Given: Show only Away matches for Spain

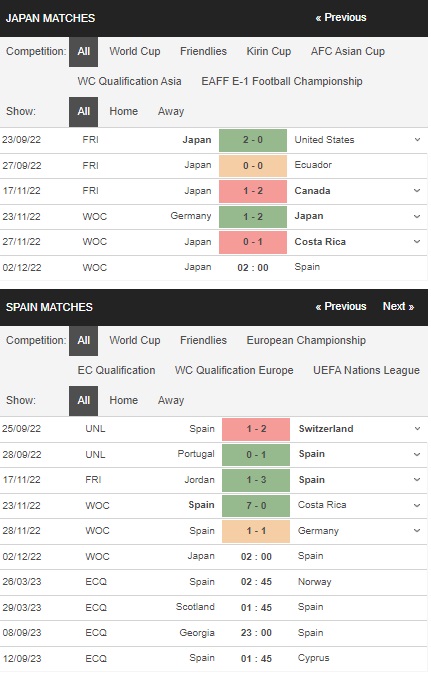Looking at the screenshot, I should [171, 400].
